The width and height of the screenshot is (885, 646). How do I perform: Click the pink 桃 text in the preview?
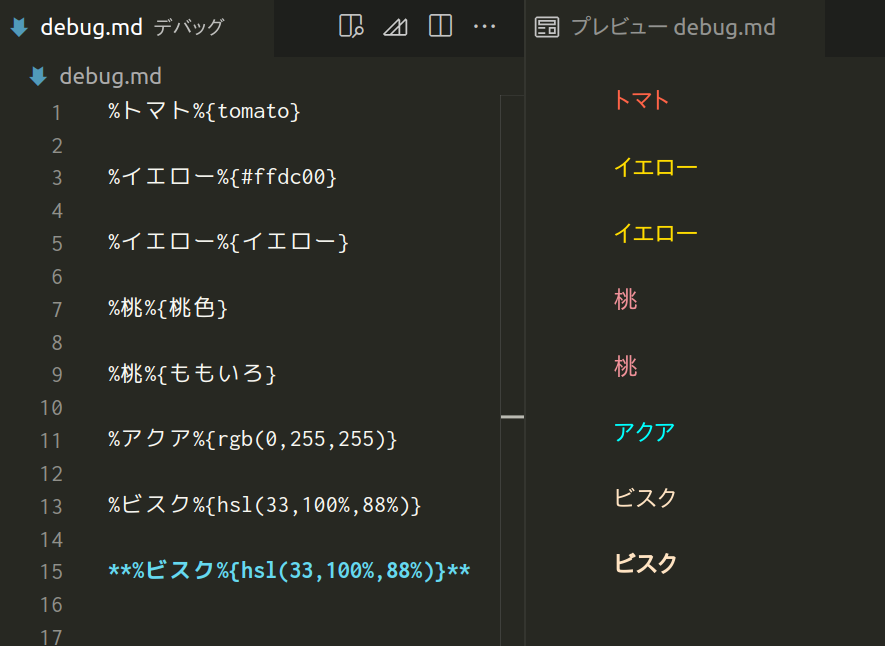pyautogui.click(x=625, y=299)
